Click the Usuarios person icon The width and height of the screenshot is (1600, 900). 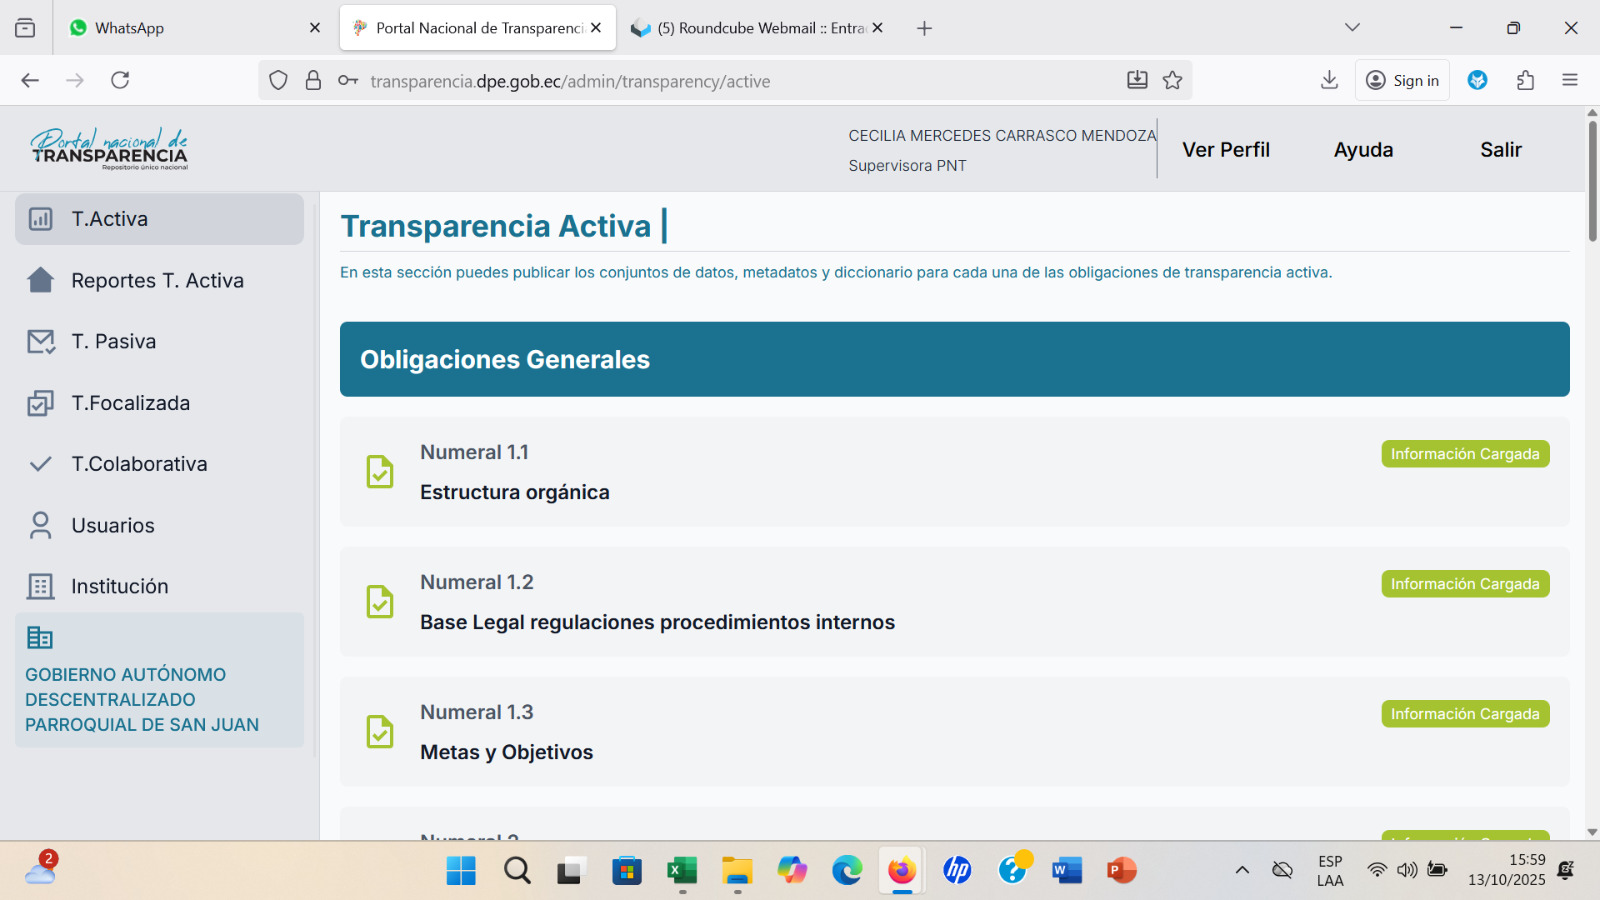pos(41,525)
